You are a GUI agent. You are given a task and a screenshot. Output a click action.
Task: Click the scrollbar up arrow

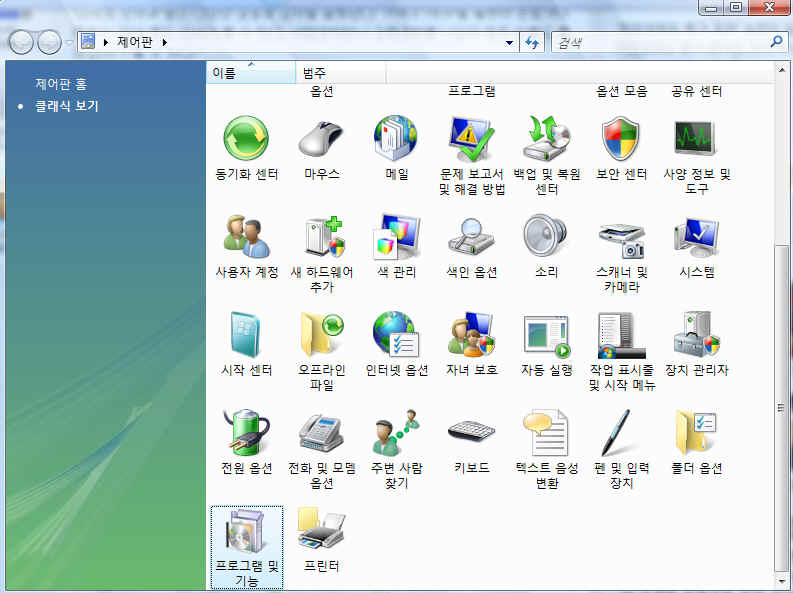[781, 69]
